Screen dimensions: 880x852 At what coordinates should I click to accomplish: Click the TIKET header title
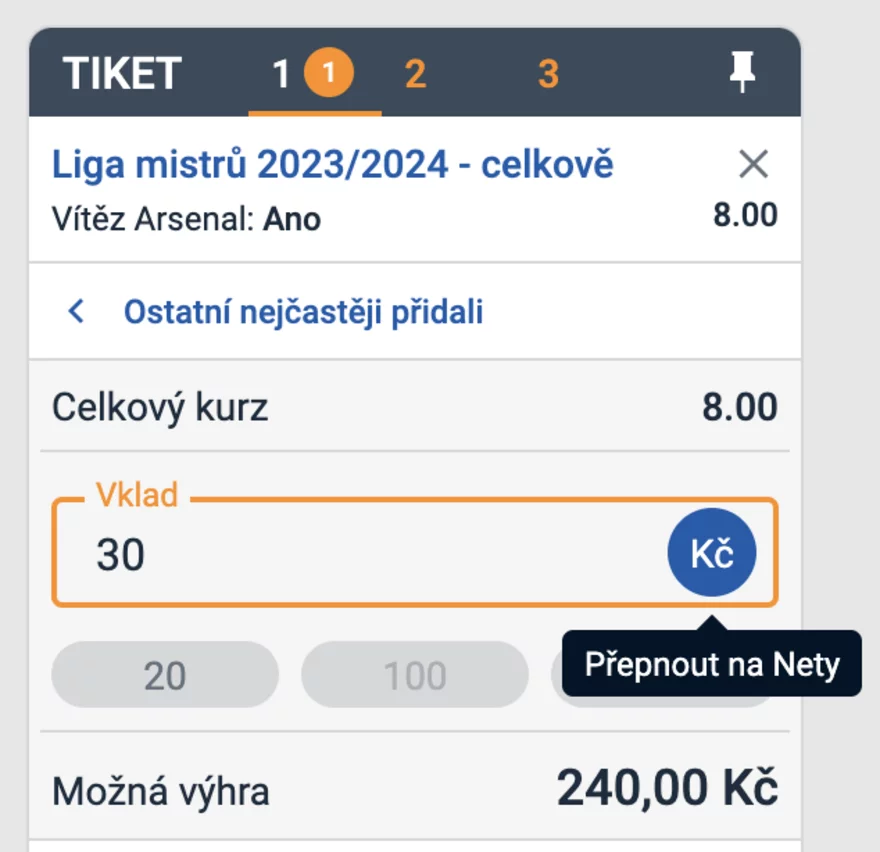122,73
